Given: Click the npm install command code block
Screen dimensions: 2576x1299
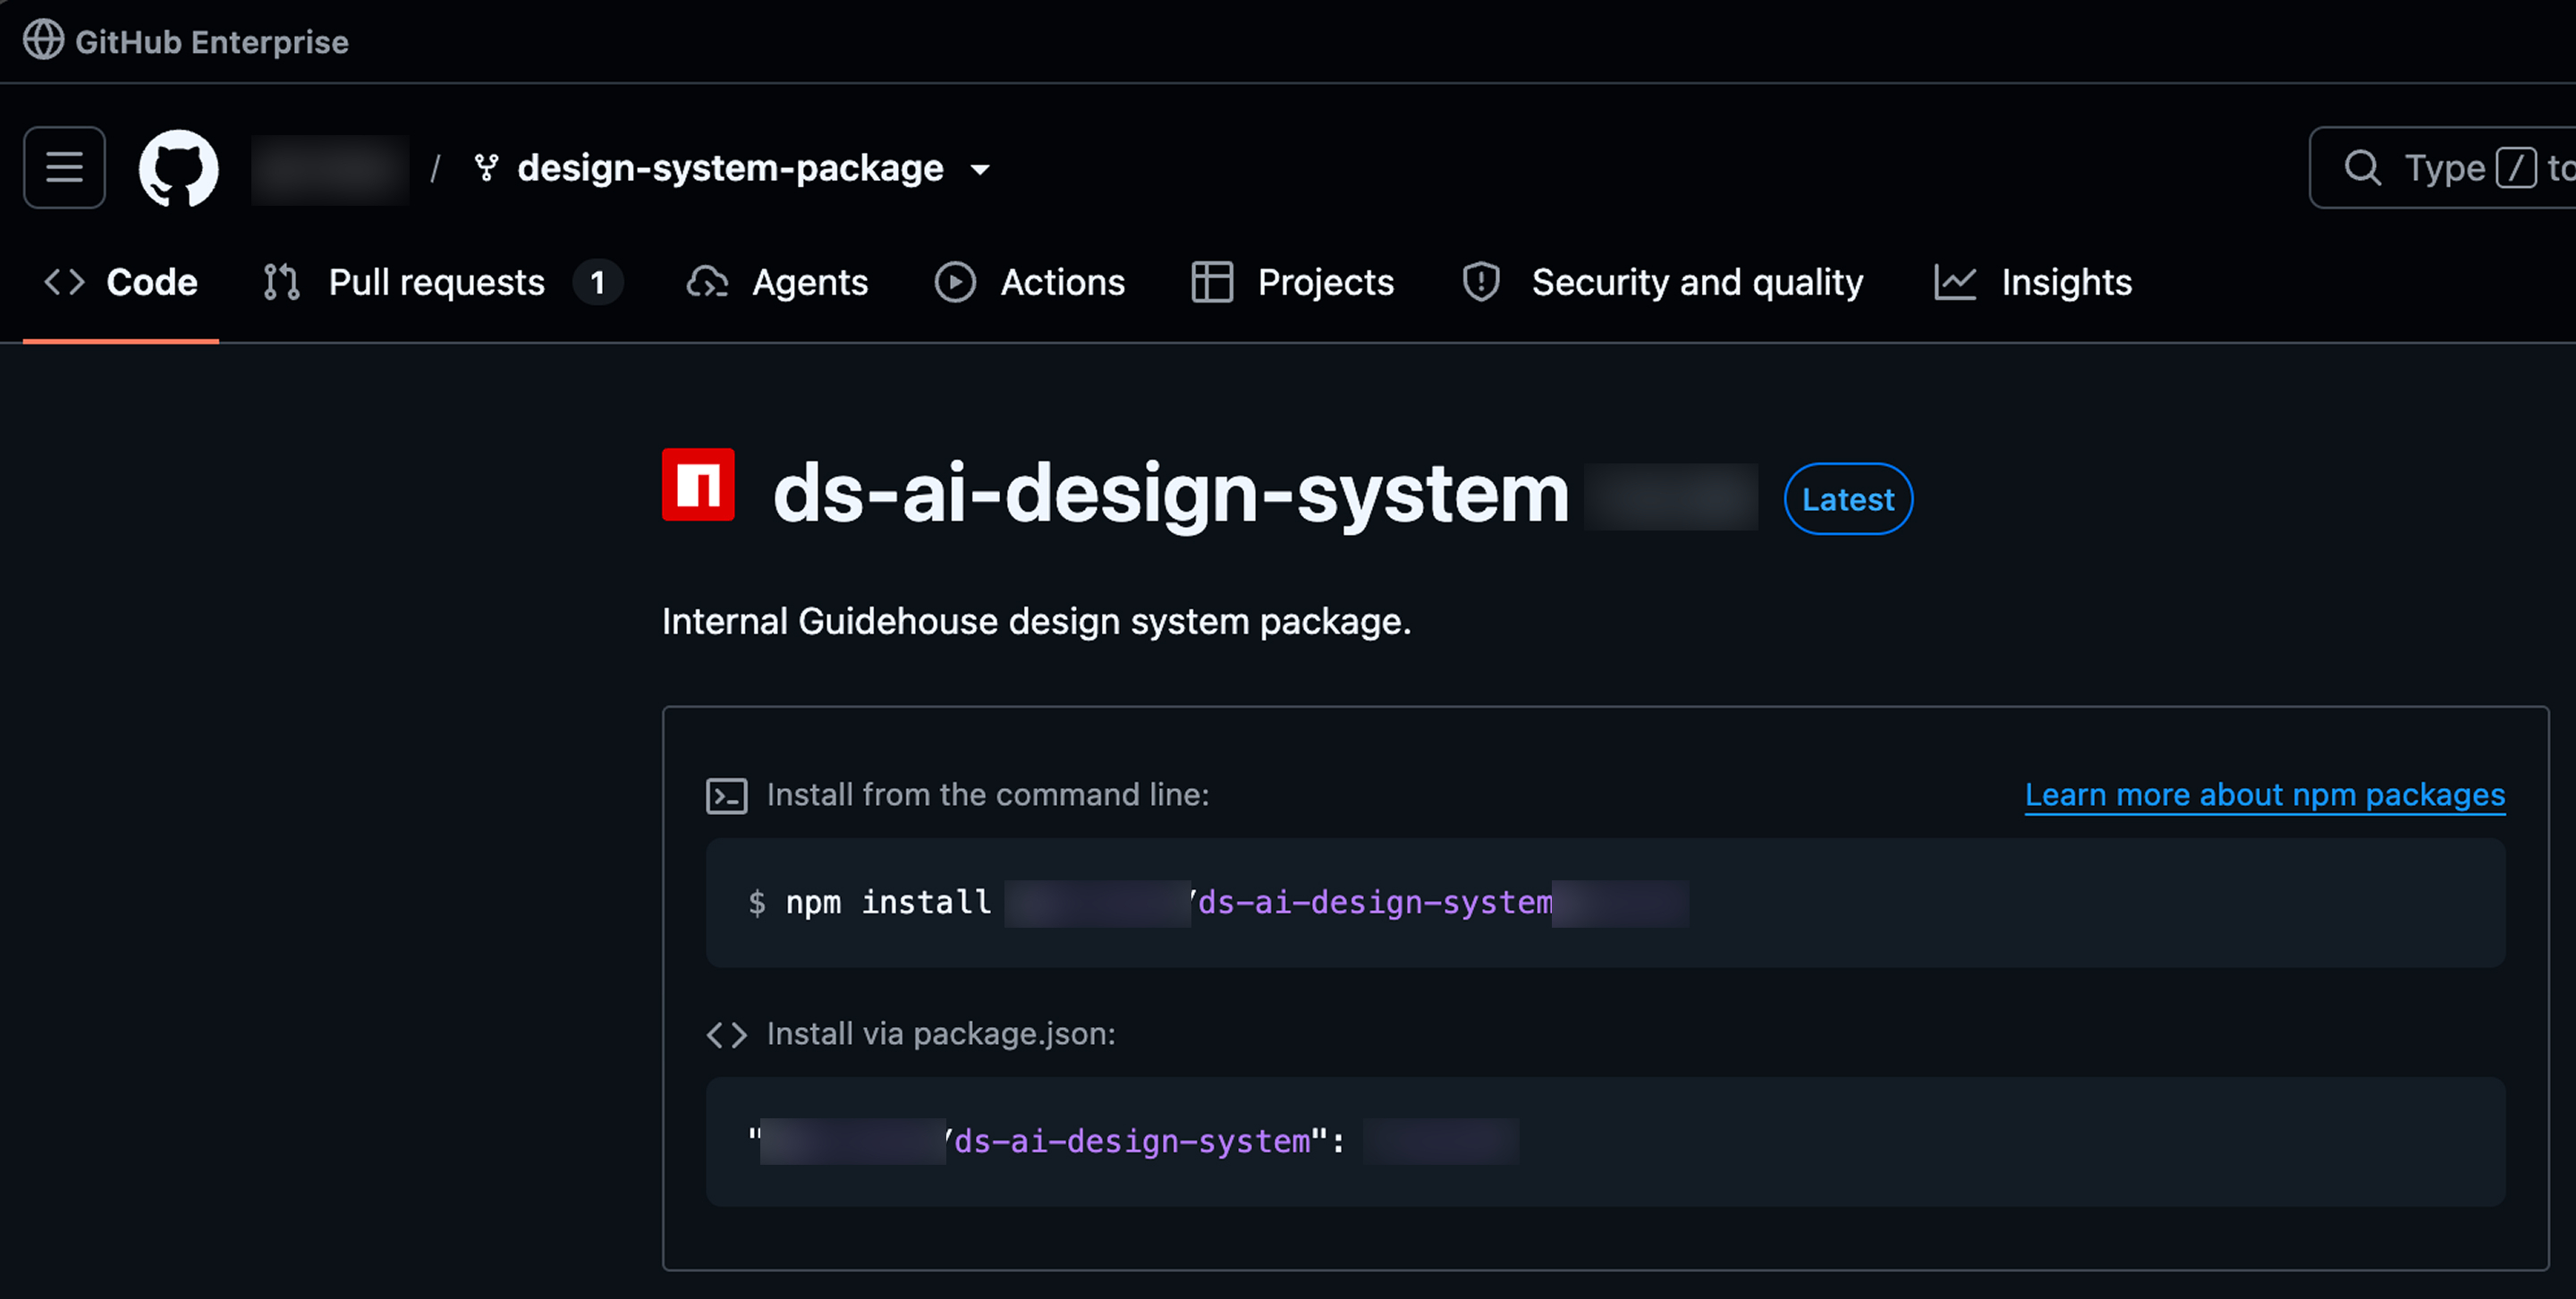Looking at the screenshot, I should click(x=1605, y=903).
